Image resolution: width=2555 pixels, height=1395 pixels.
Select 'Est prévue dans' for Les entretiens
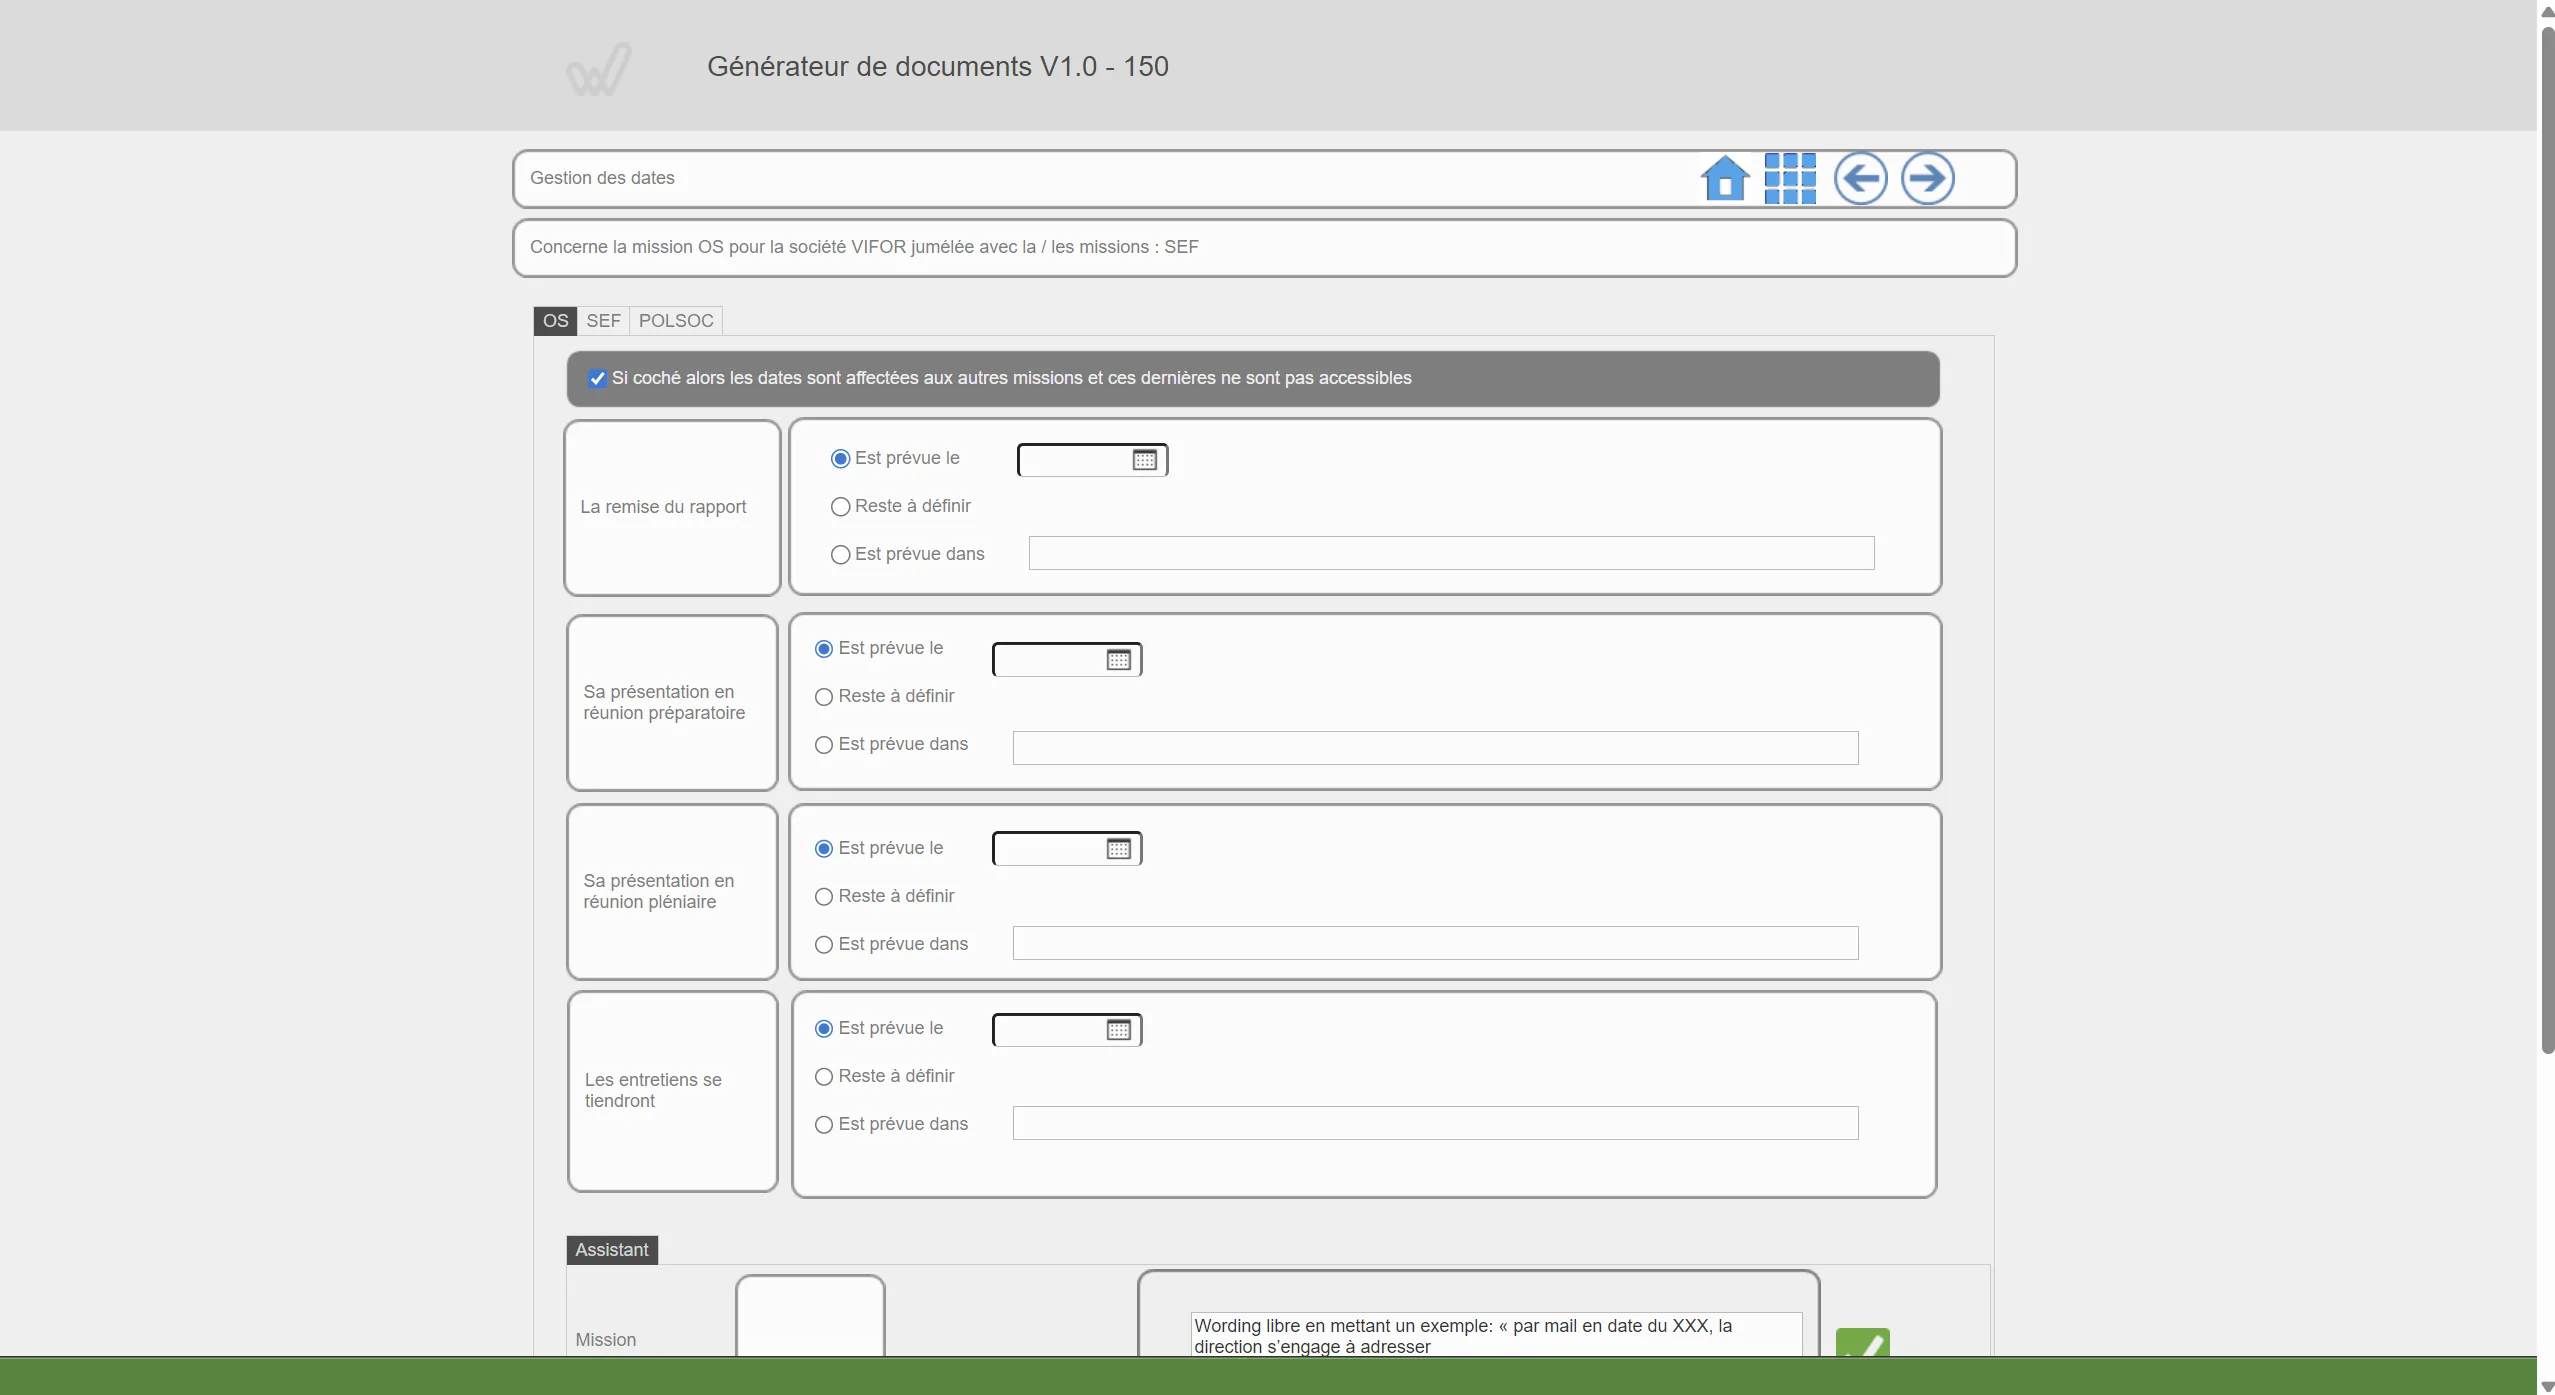[x=824, y=1125]
